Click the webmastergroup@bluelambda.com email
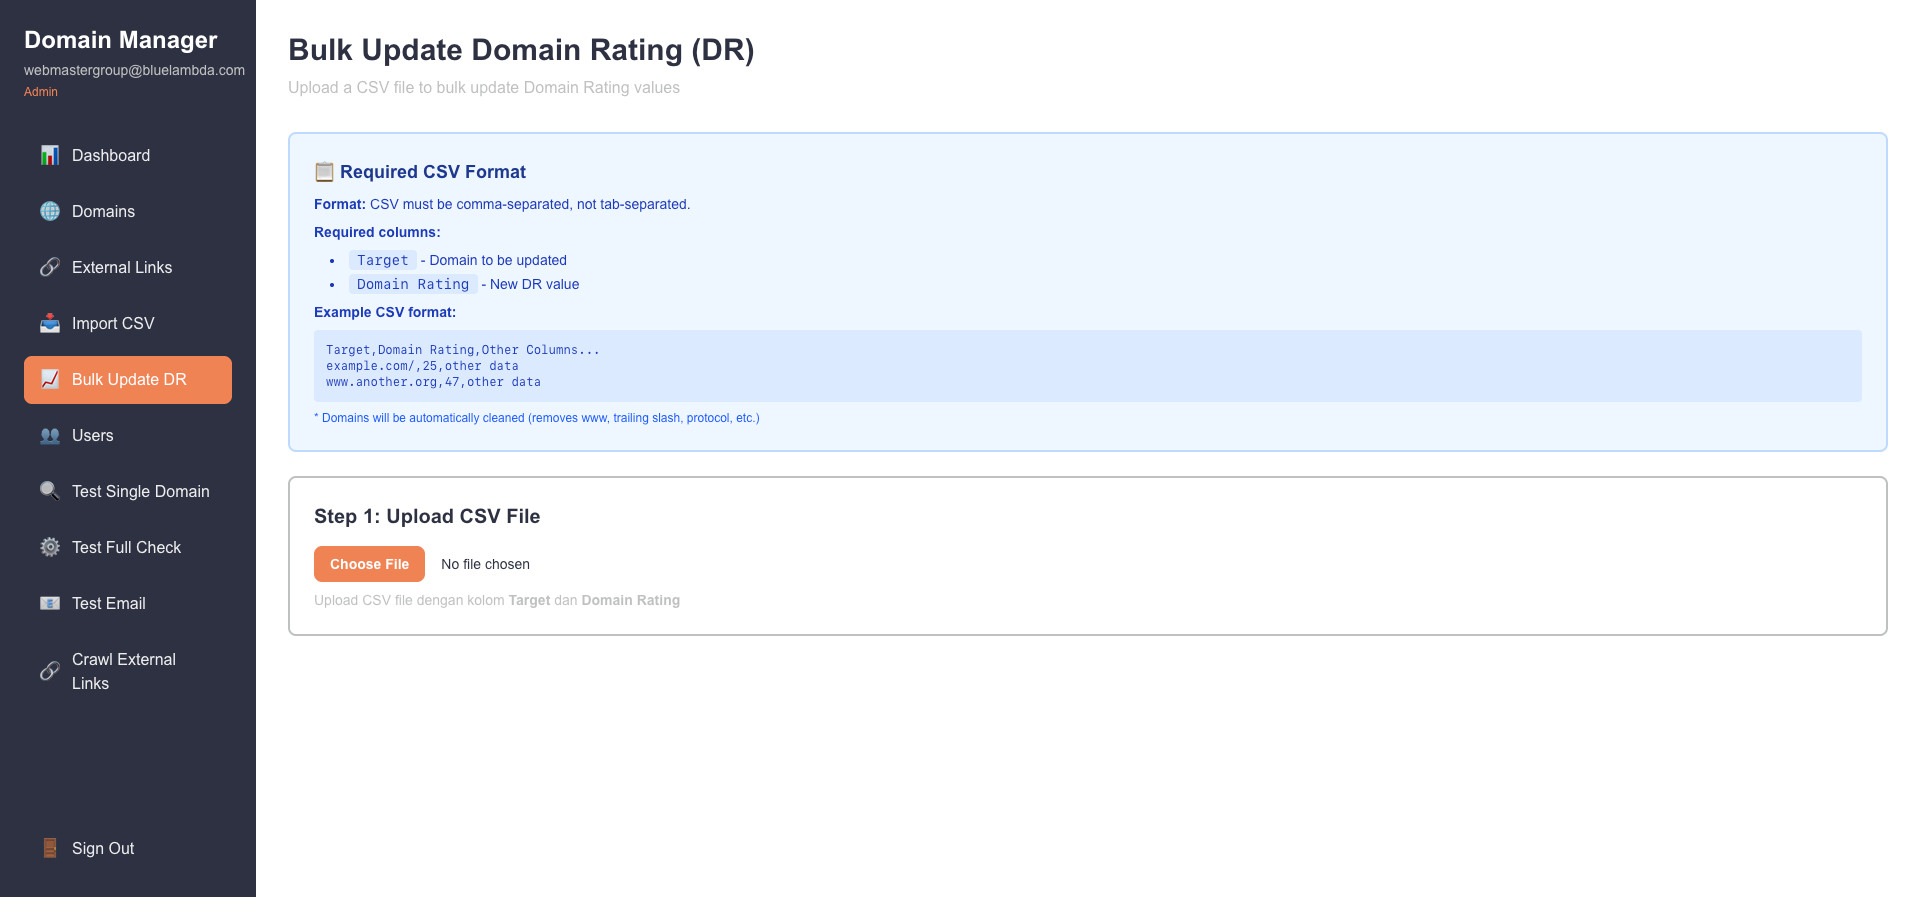The height and width of the screenshot is (897, 1920). coord(134,70)
